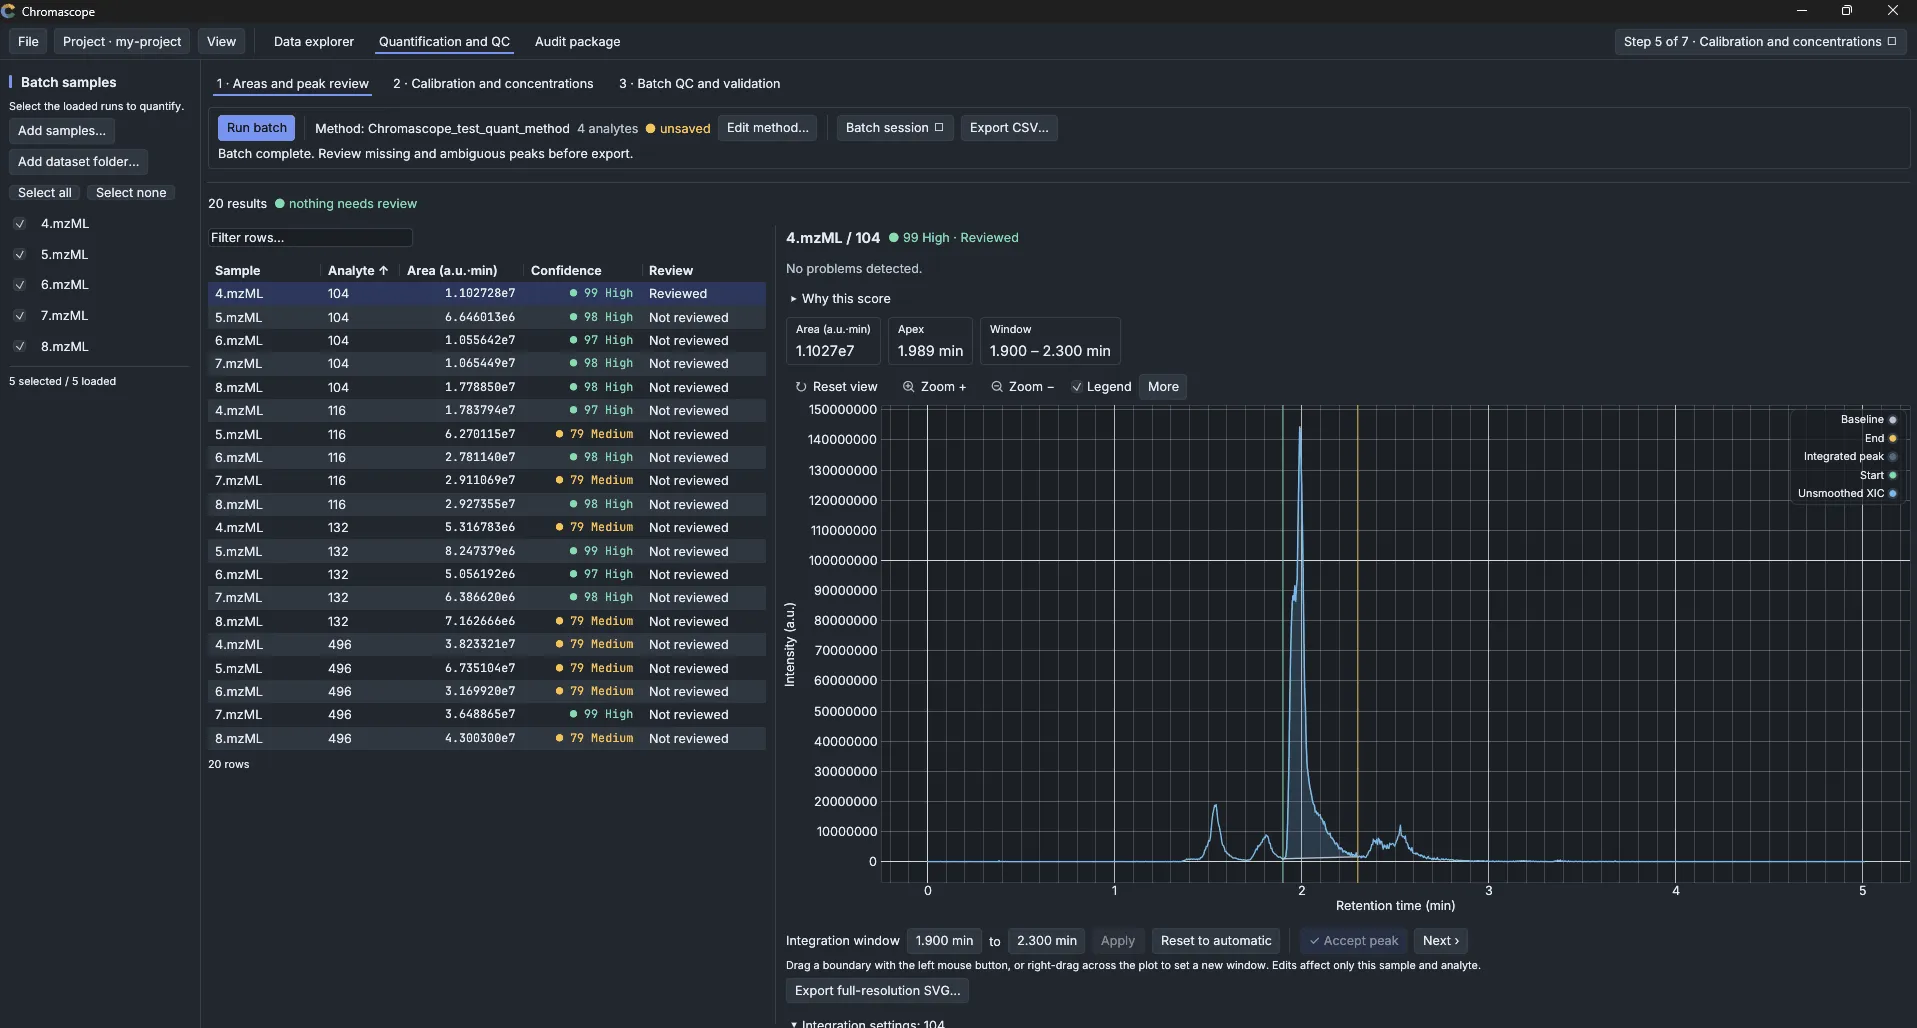Uncheck the 6.mzML sample checkbox
The width and height of the screenshot is (1917, 1028).
pyautogui.click(x=19, y=285)
